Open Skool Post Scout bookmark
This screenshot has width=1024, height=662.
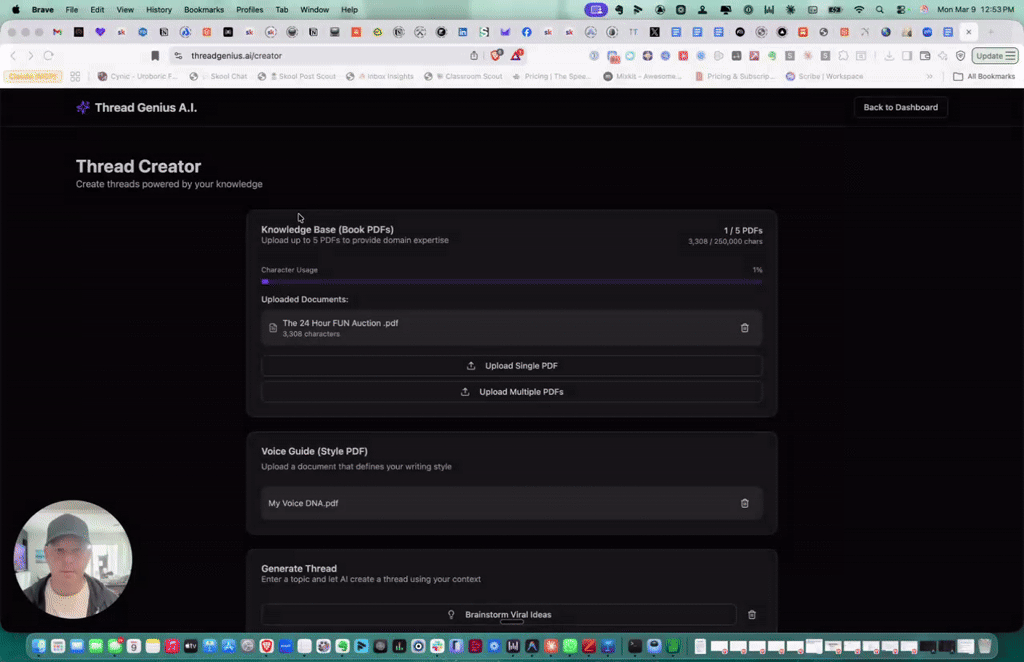pos(296,76)
